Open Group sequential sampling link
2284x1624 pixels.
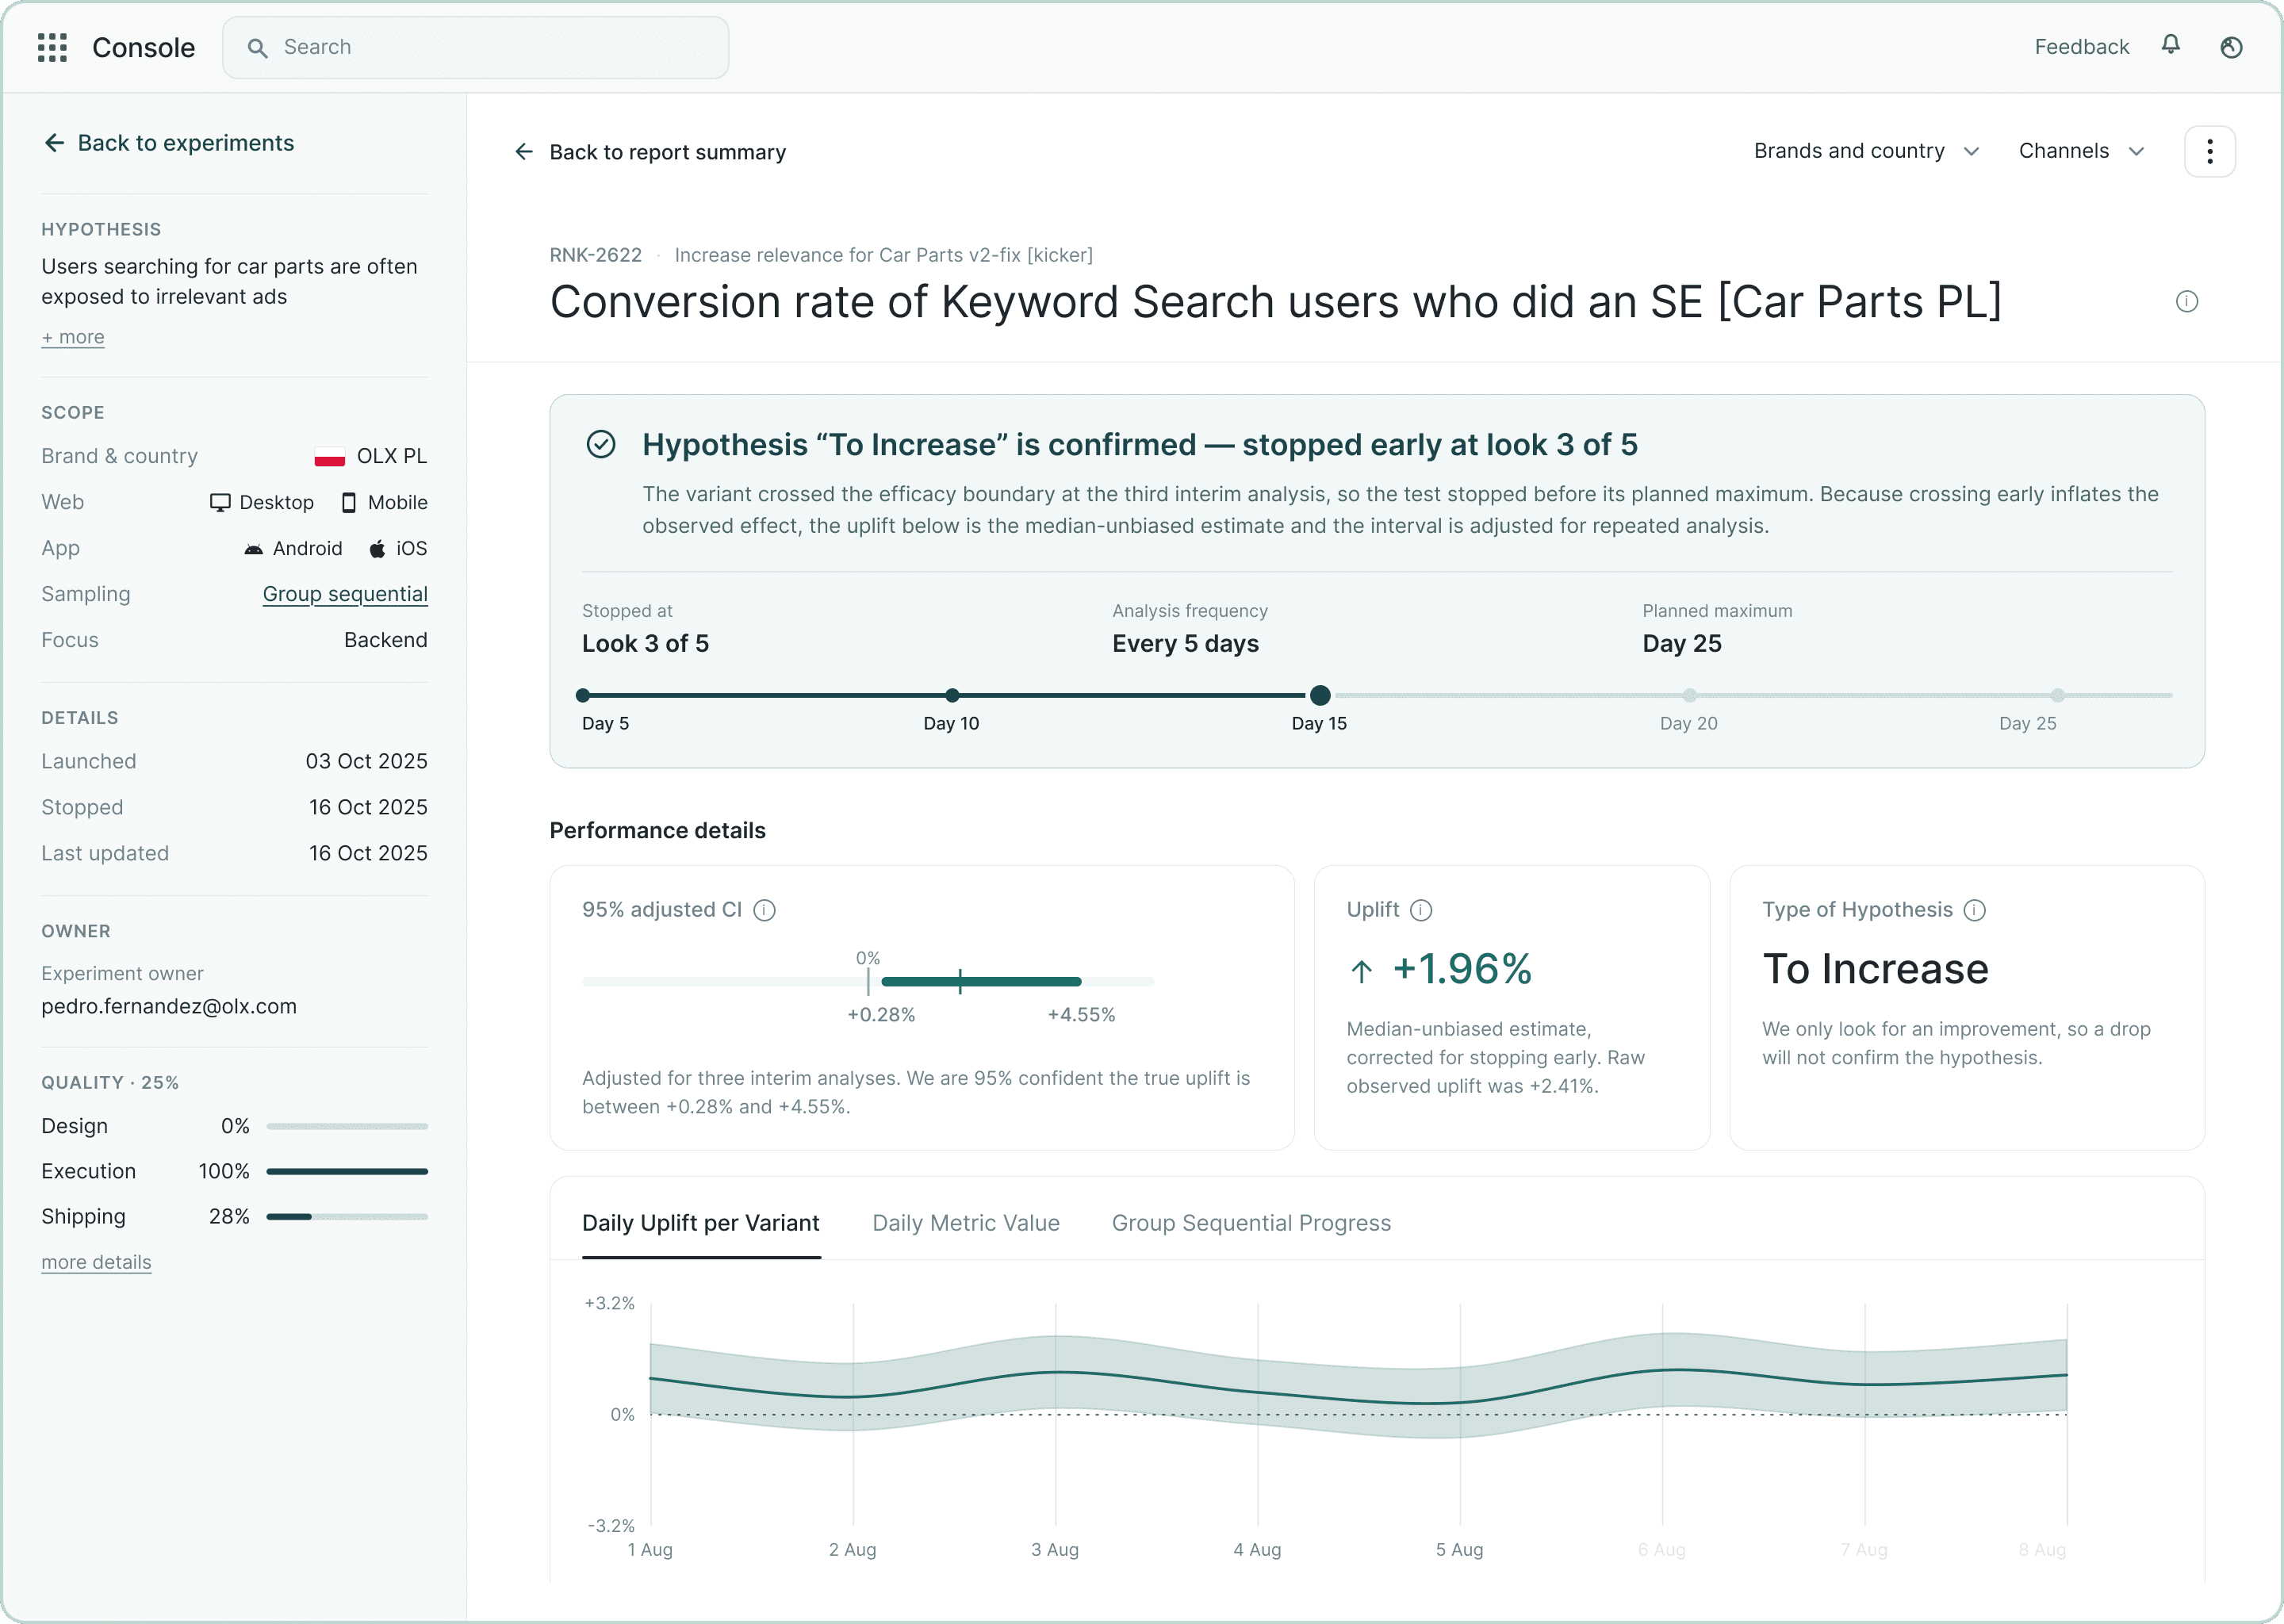coord(345,594)
